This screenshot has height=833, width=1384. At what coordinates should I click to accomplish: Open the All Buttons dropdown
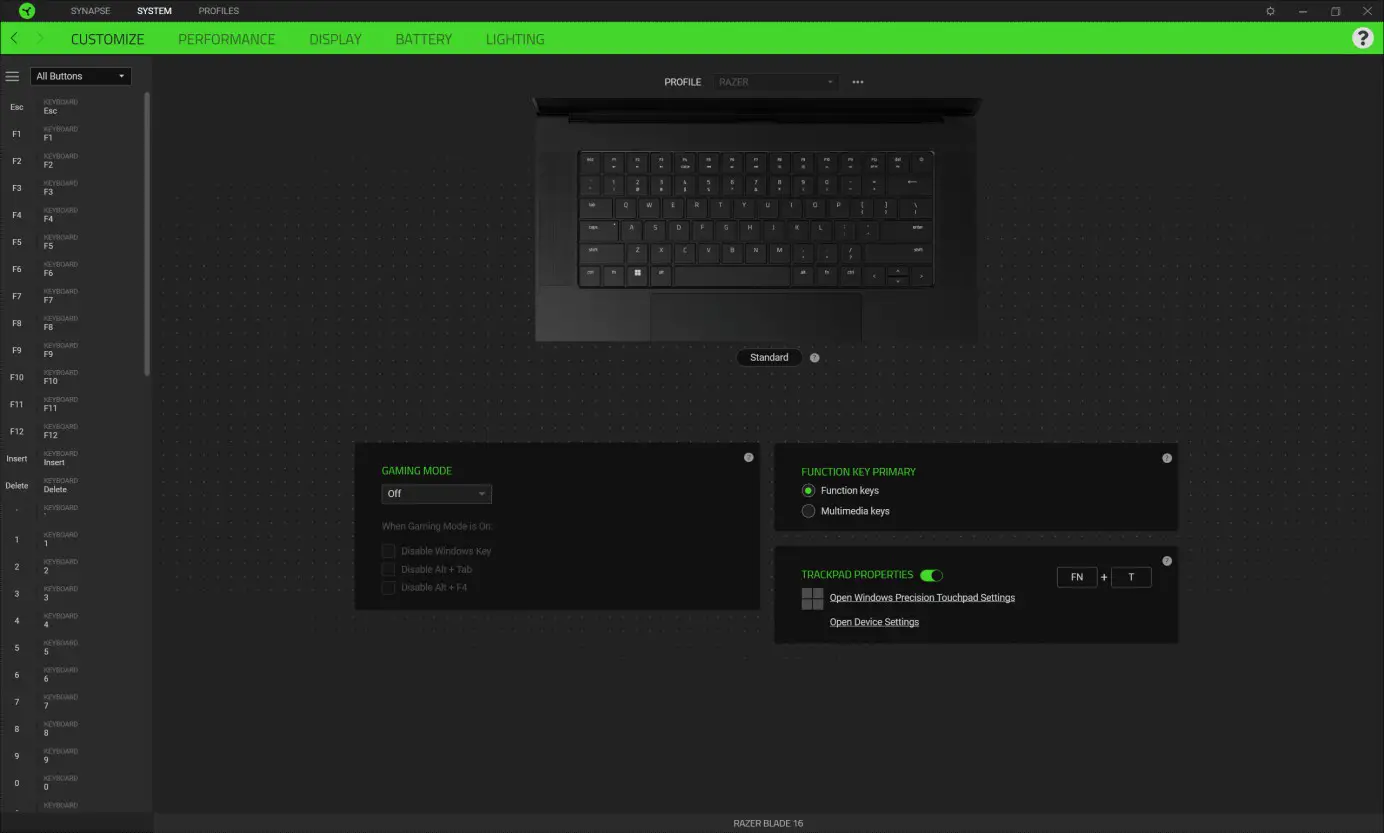point(80,75)
